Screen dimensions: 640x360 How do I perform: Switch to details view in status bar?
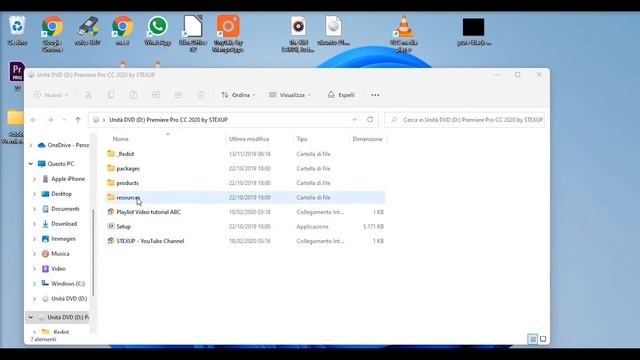tap(532, 339)
